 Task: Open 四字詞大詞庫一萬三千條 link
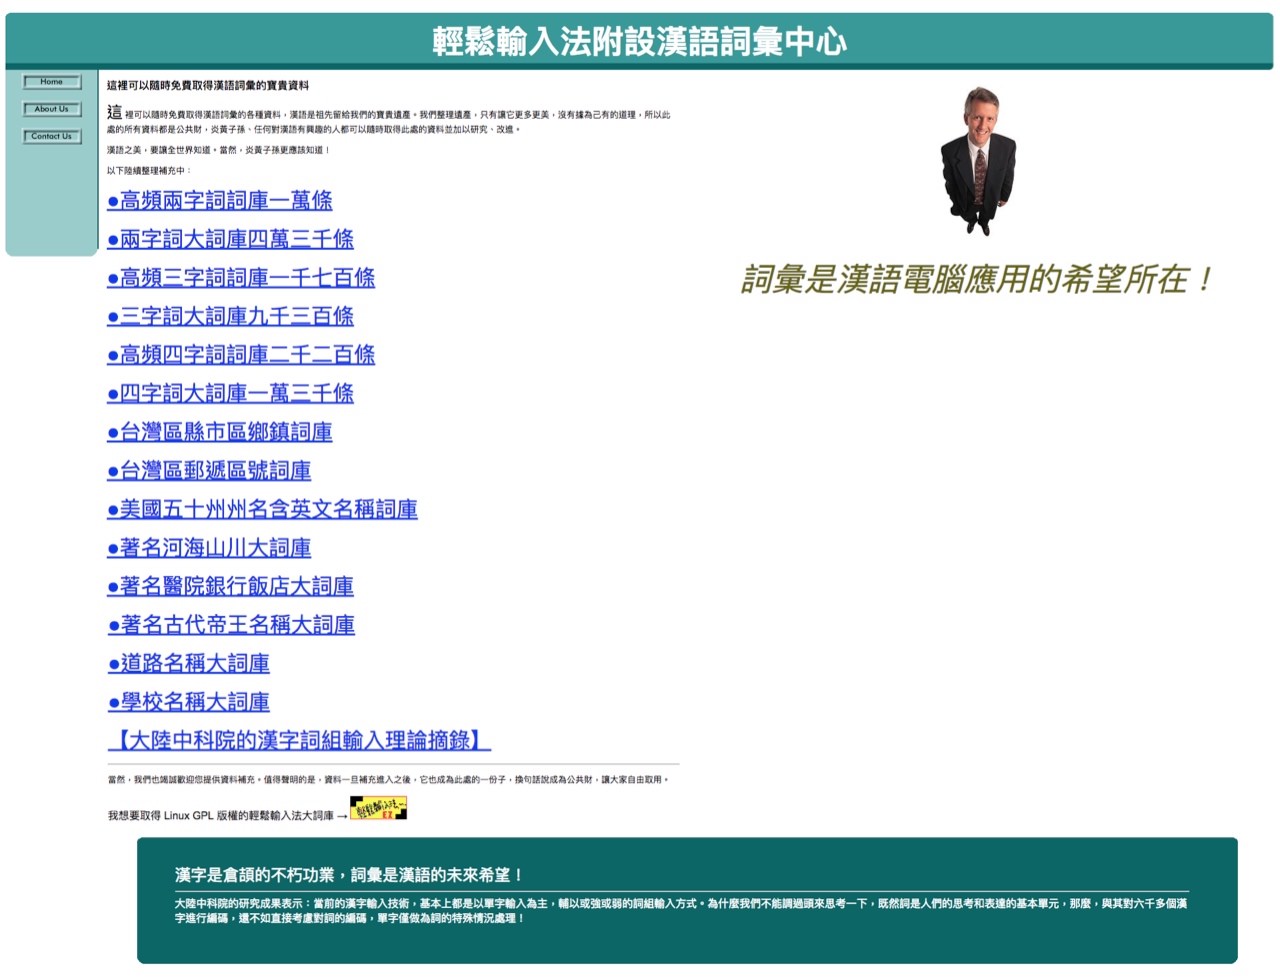click(x=230, y=394)
